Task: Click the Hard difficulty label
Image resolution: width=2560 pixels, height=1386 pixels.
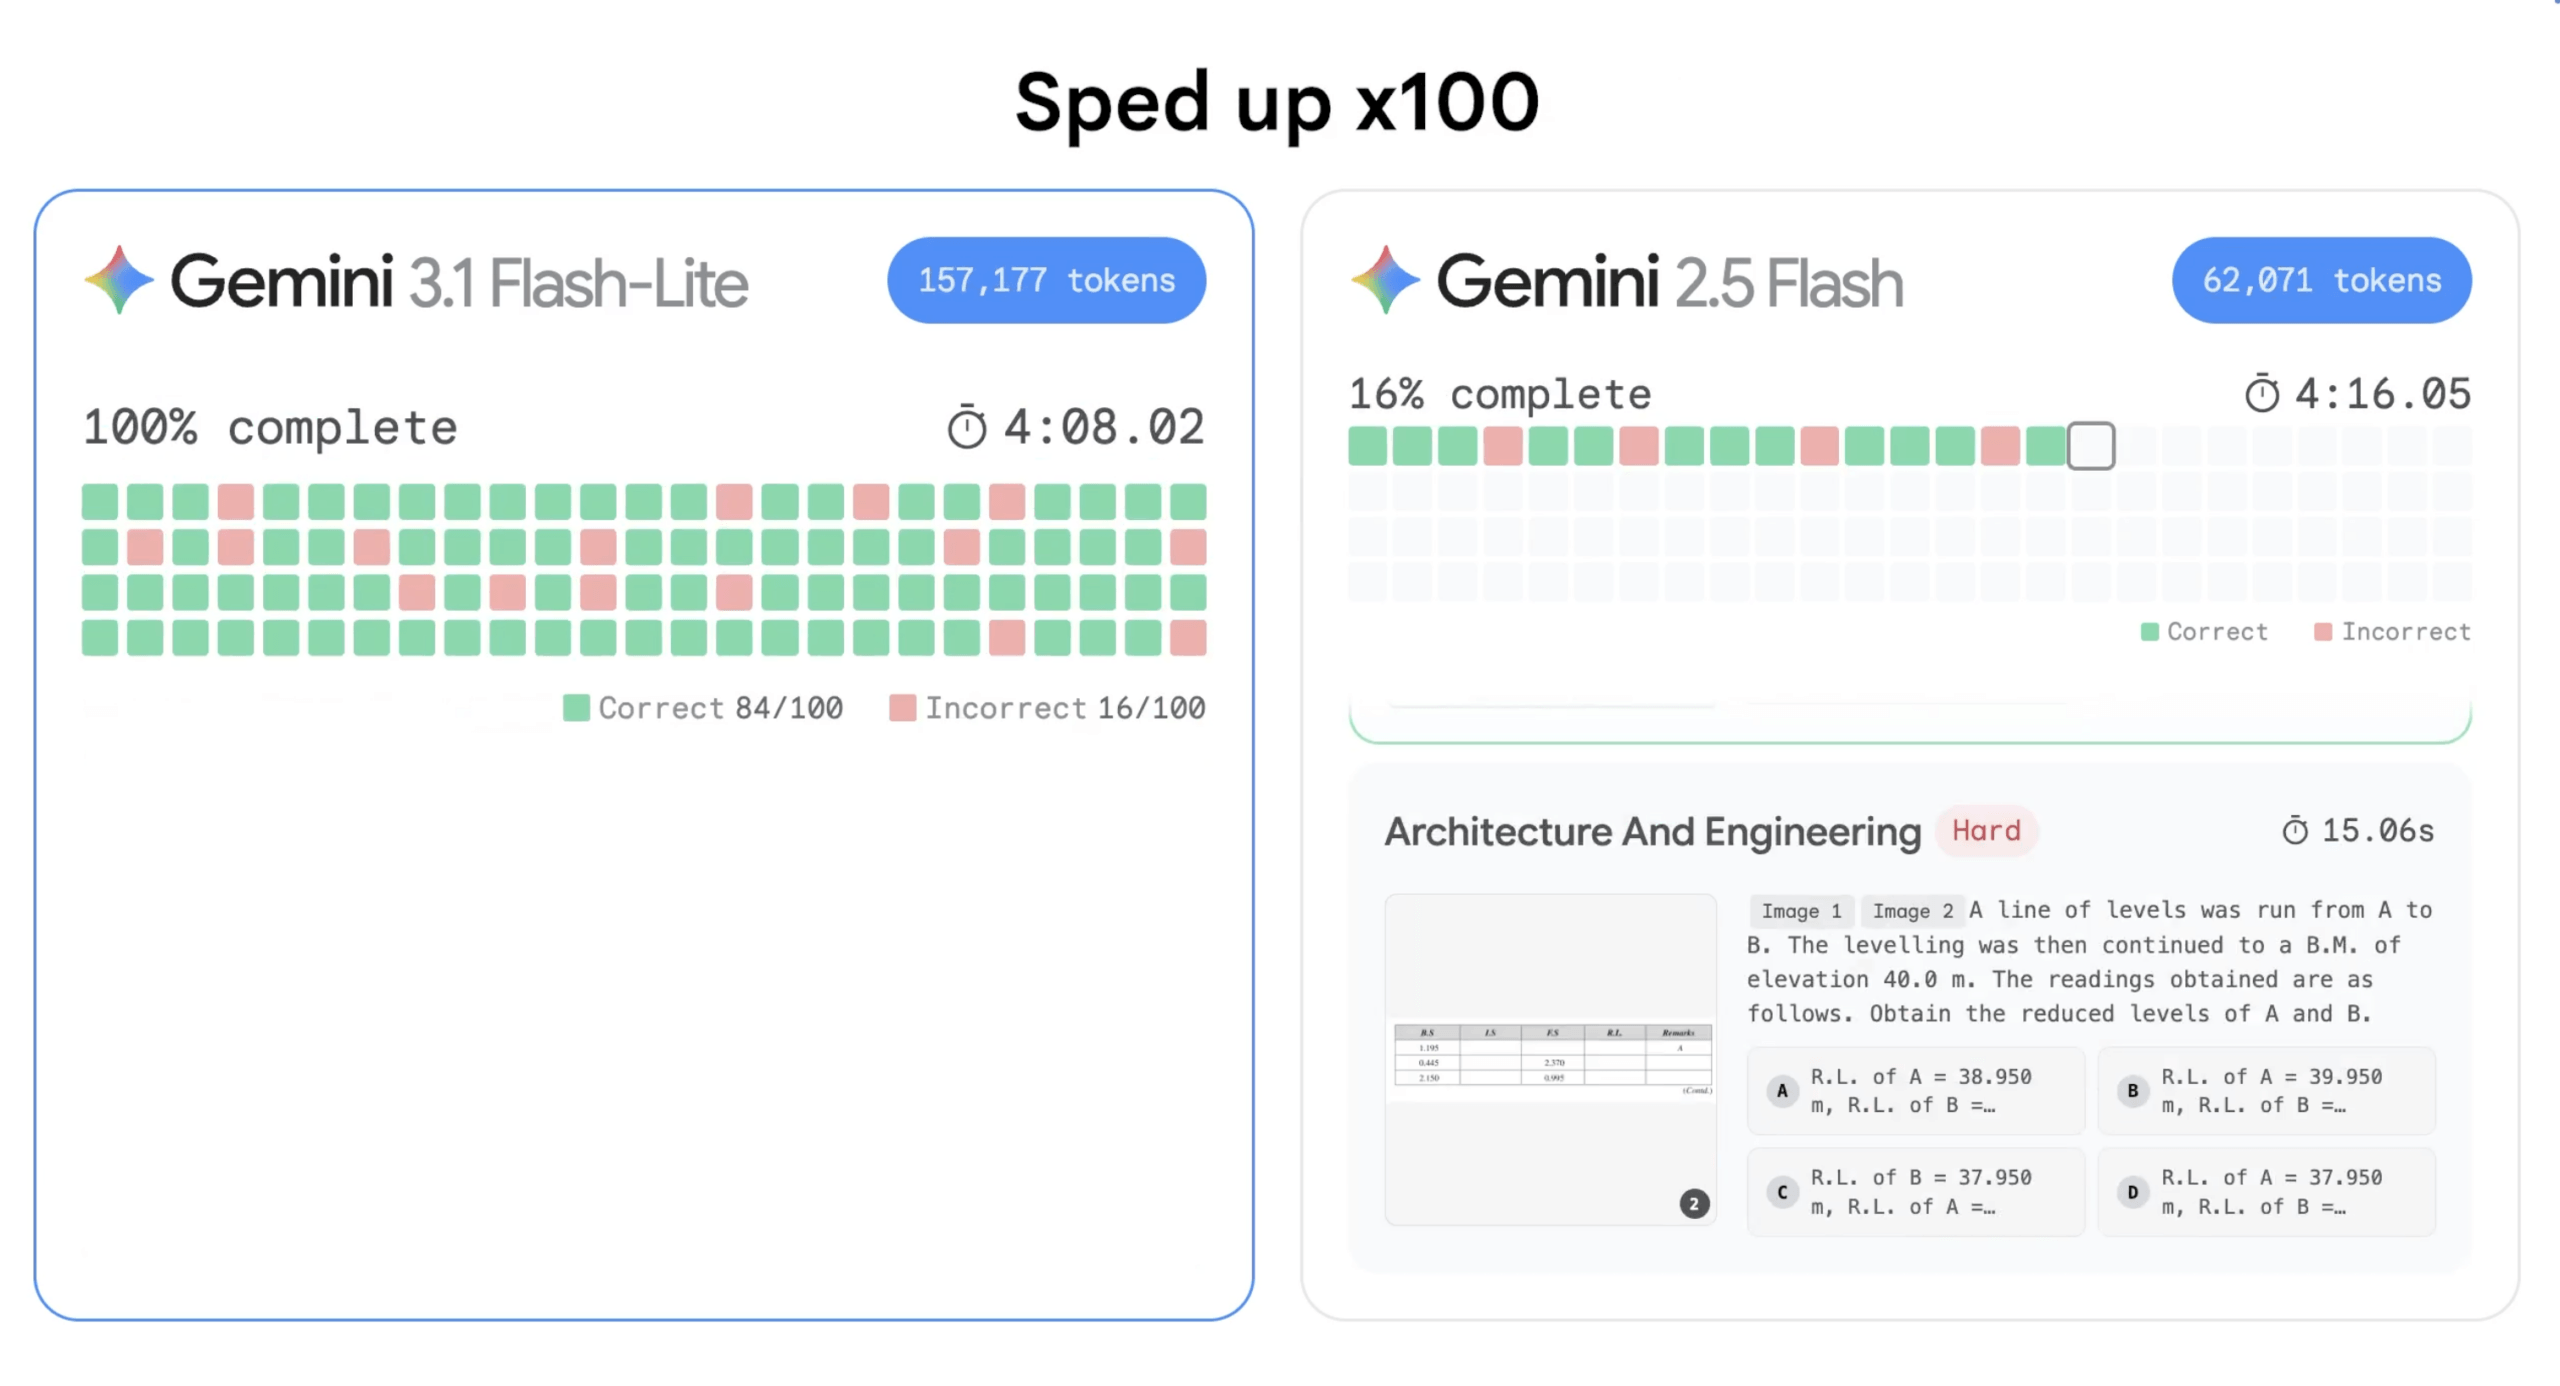Action: click(x=1986, y=830)
